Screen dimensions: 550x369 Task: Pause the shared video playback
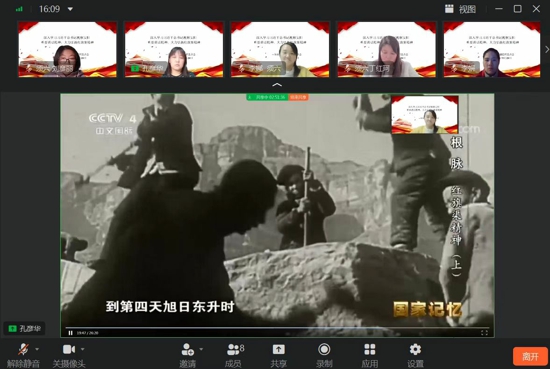coord(71,333)
